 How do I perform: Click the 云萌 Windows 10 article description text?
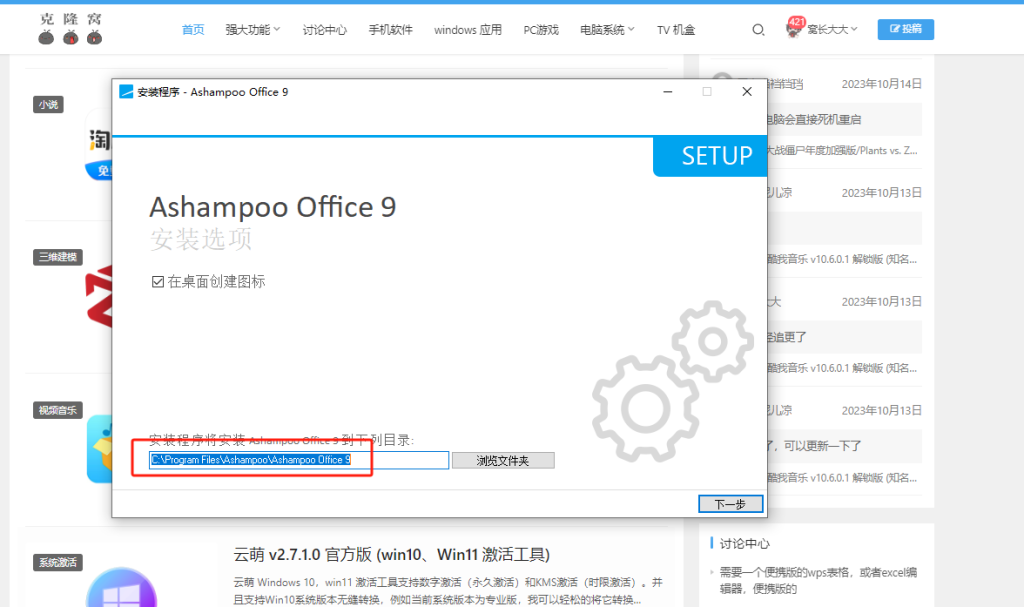[448, 591]
